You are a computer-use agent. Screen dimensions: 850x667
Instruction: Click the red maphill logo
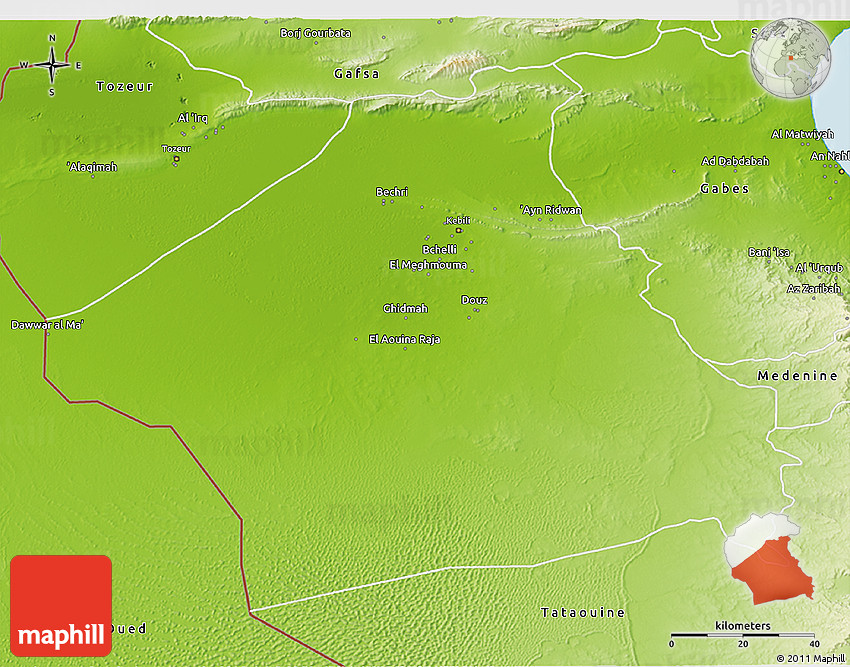(x=61, y=605)
